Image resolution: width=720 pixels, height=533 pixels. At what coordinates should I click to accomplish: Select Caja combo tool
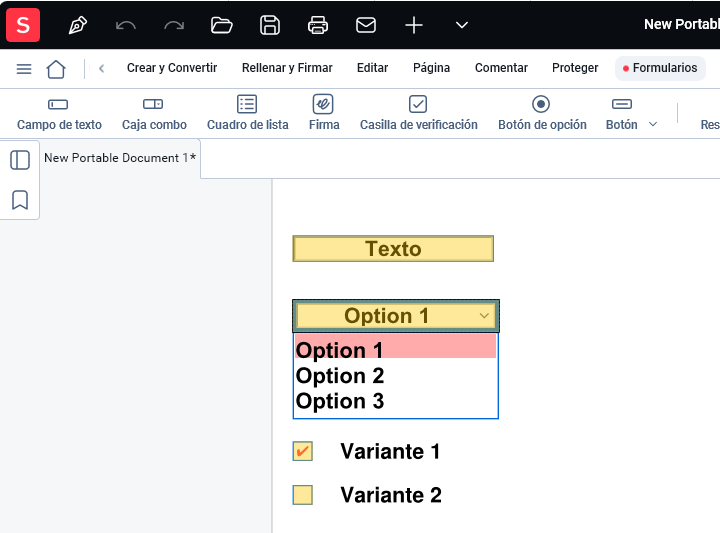[154, 113]
